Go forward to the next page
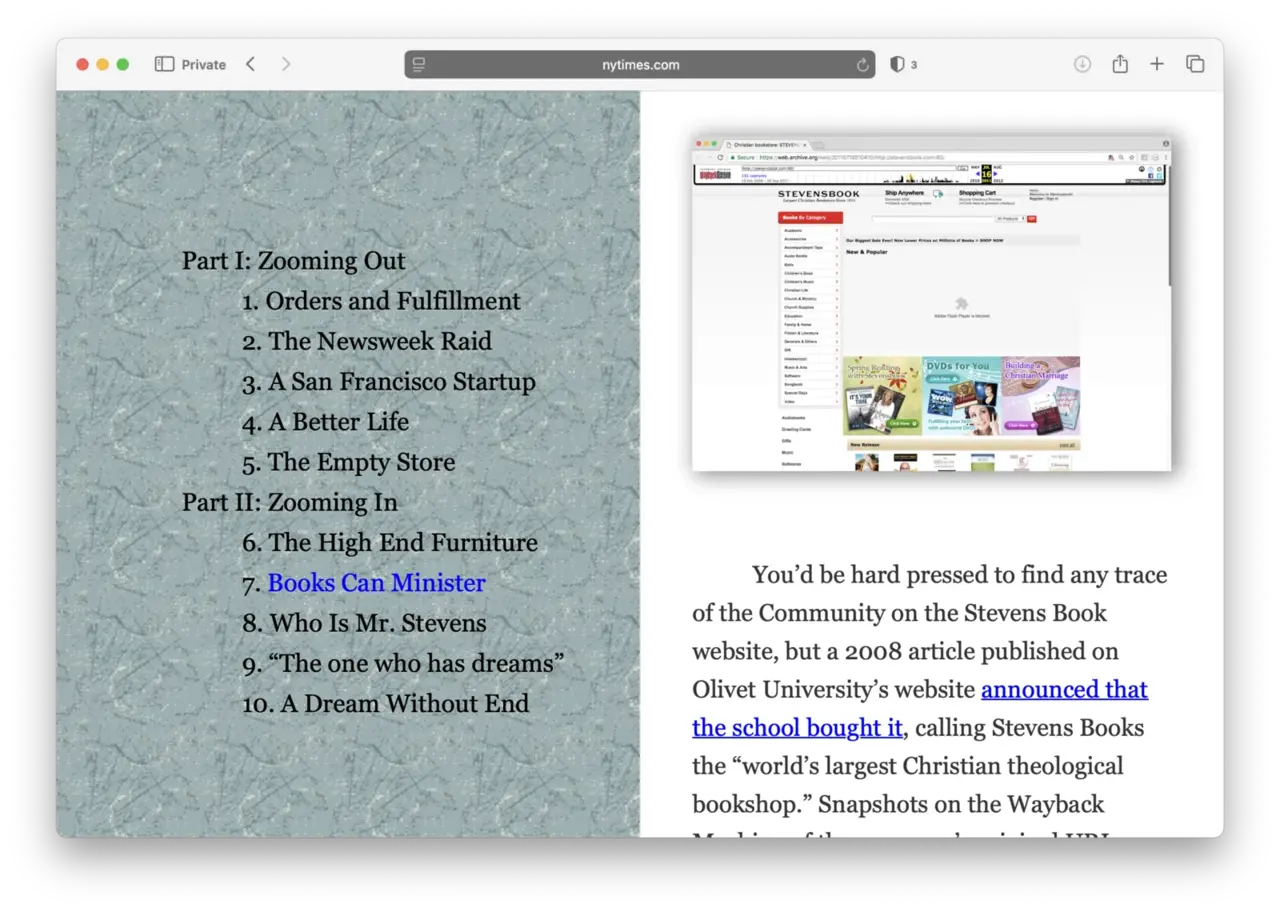Image resolution: width=1280 pixels, height=912 pixels. click(286, 64)
